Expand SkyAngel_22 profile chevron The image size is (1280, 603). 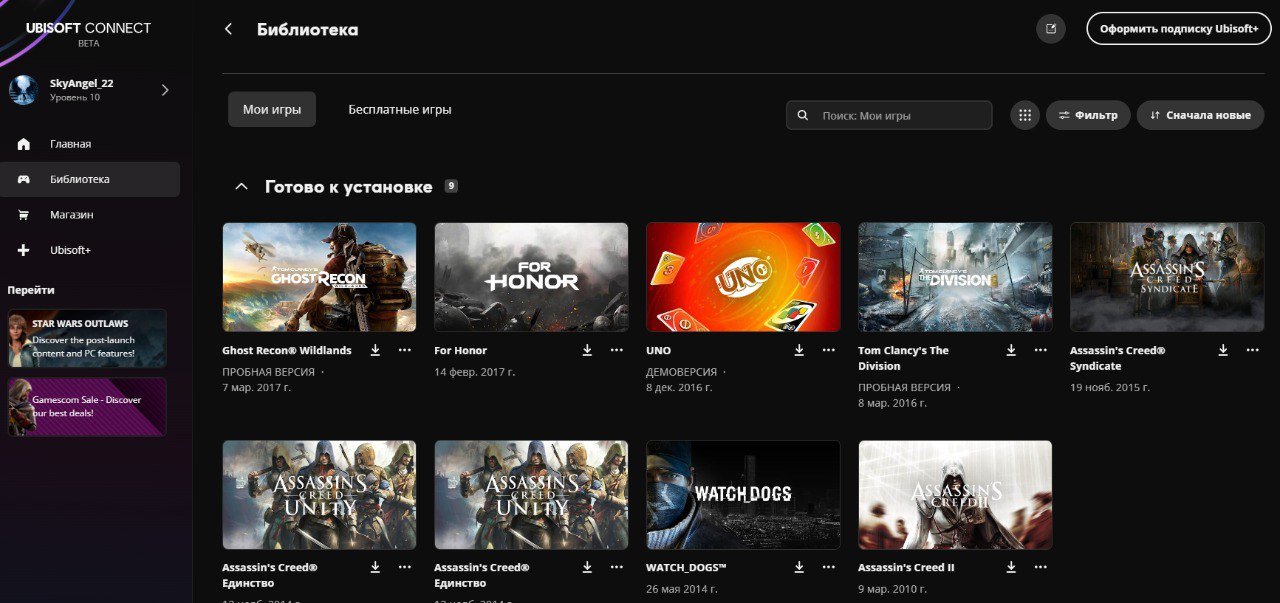click(165, 90)
